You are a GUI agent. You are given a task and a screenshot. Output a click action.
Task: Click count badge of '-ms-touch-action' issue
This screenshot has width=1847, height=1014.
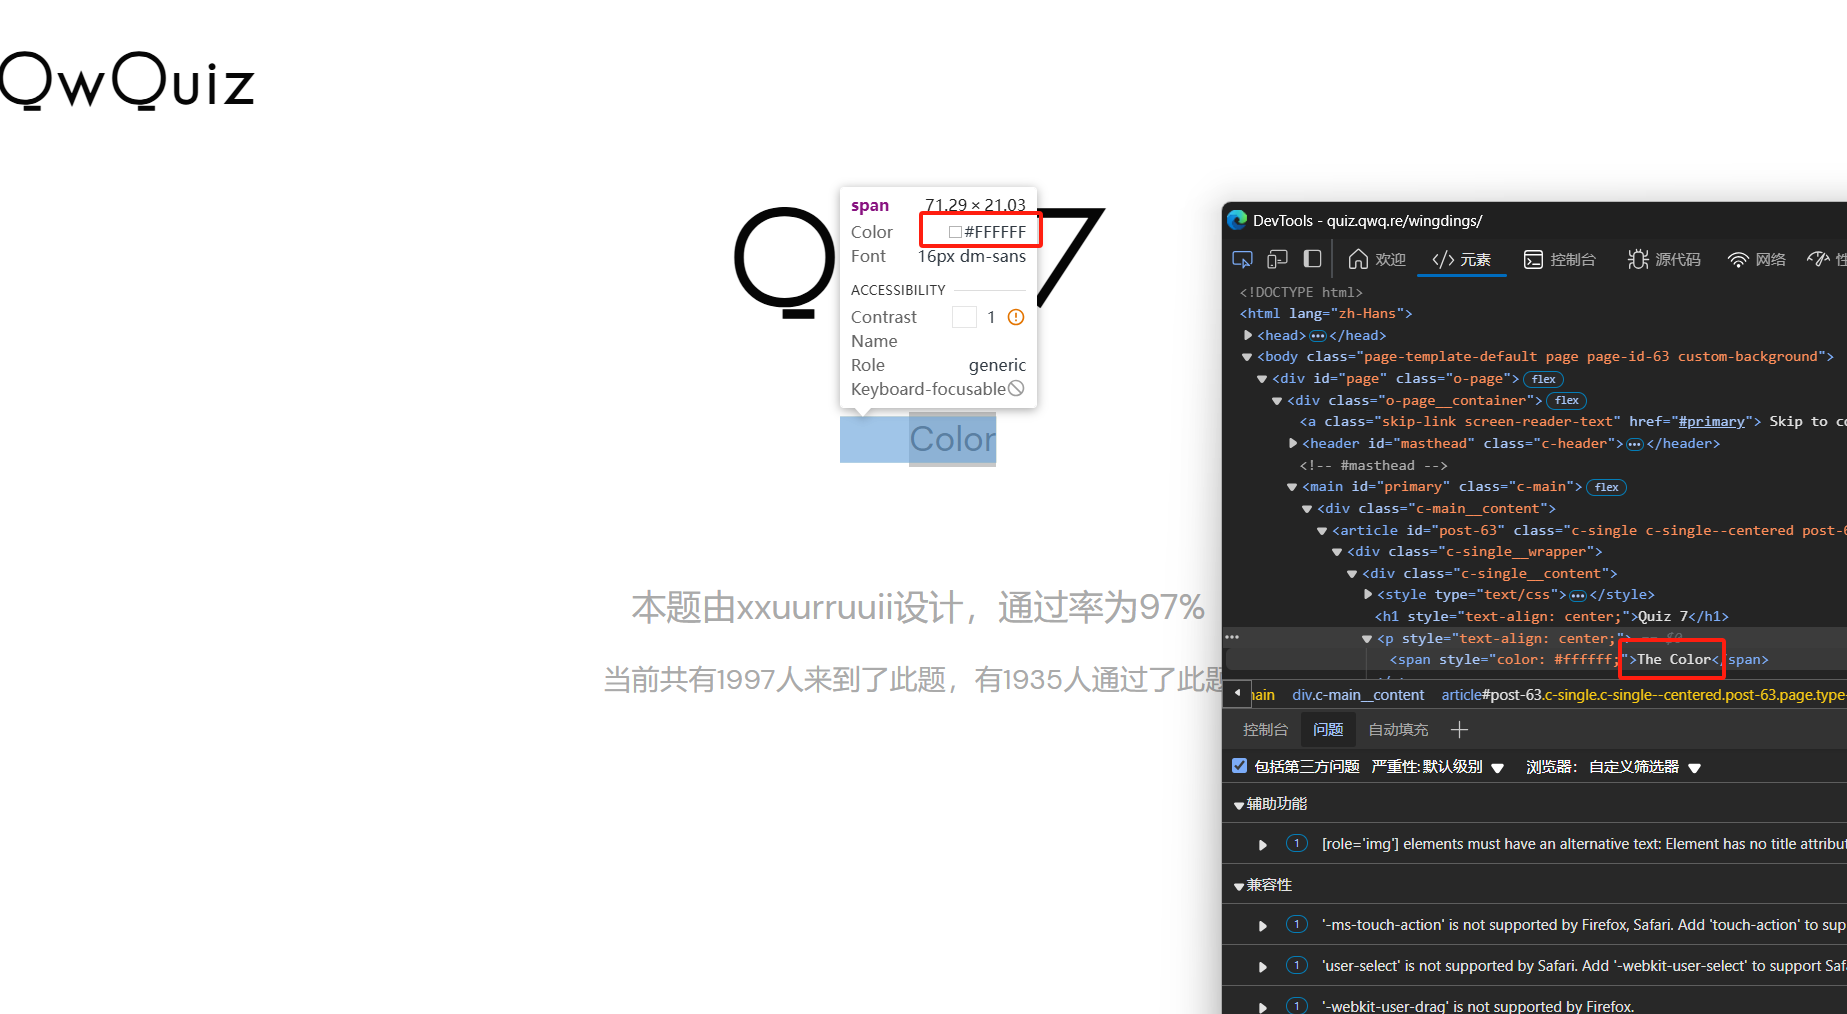1296,924
